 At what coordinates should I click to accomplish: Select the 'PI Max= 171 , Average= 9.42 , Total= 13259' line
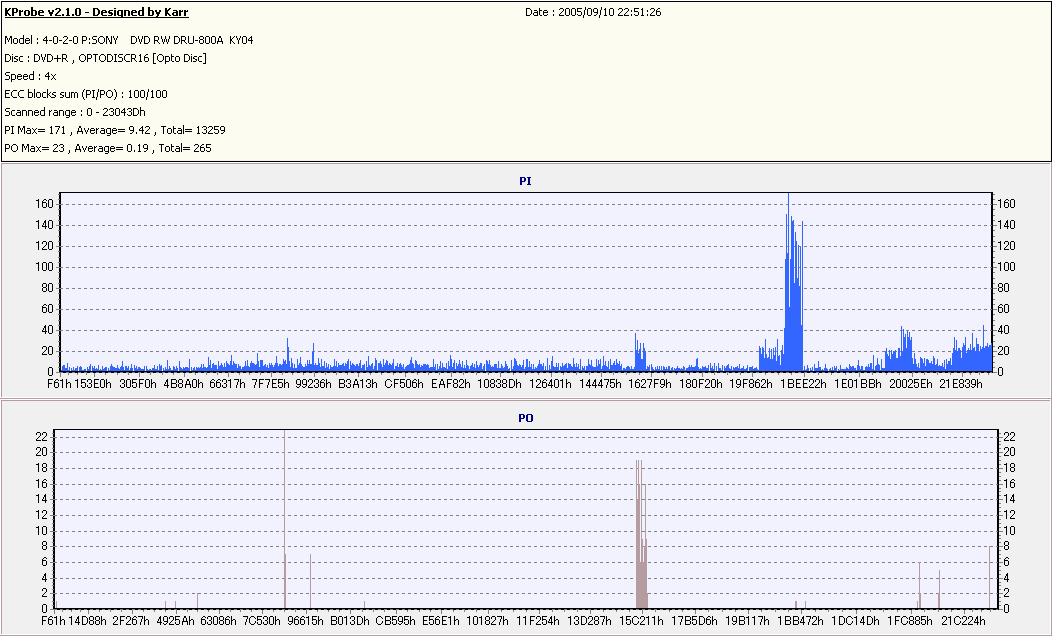[x=115, y=130]
